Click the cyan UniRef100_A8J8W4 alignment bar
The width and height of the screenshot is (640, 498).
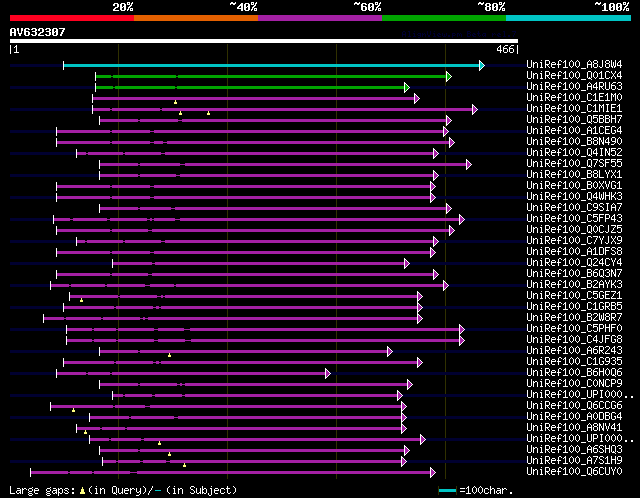point(271,65)
